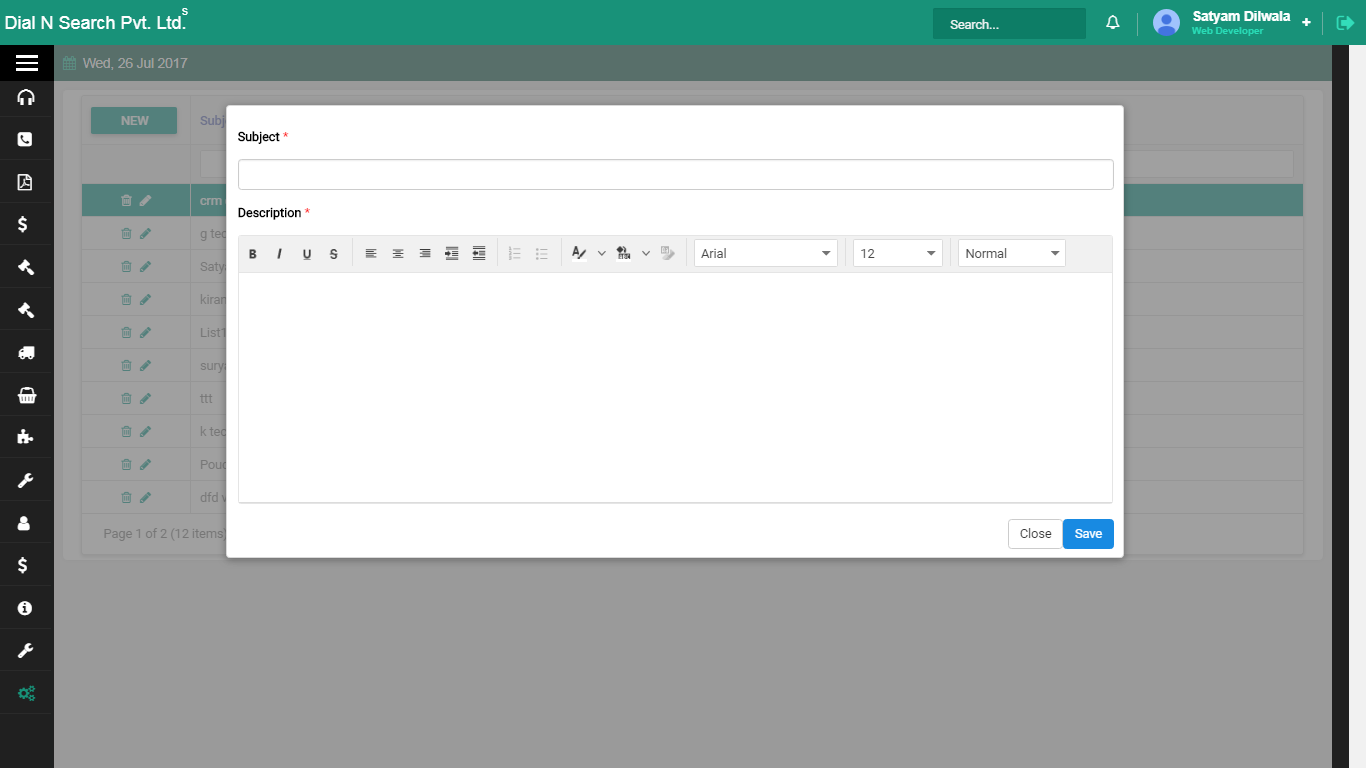Click the truck delivery sidebar icon

click(x=26, y=353)
